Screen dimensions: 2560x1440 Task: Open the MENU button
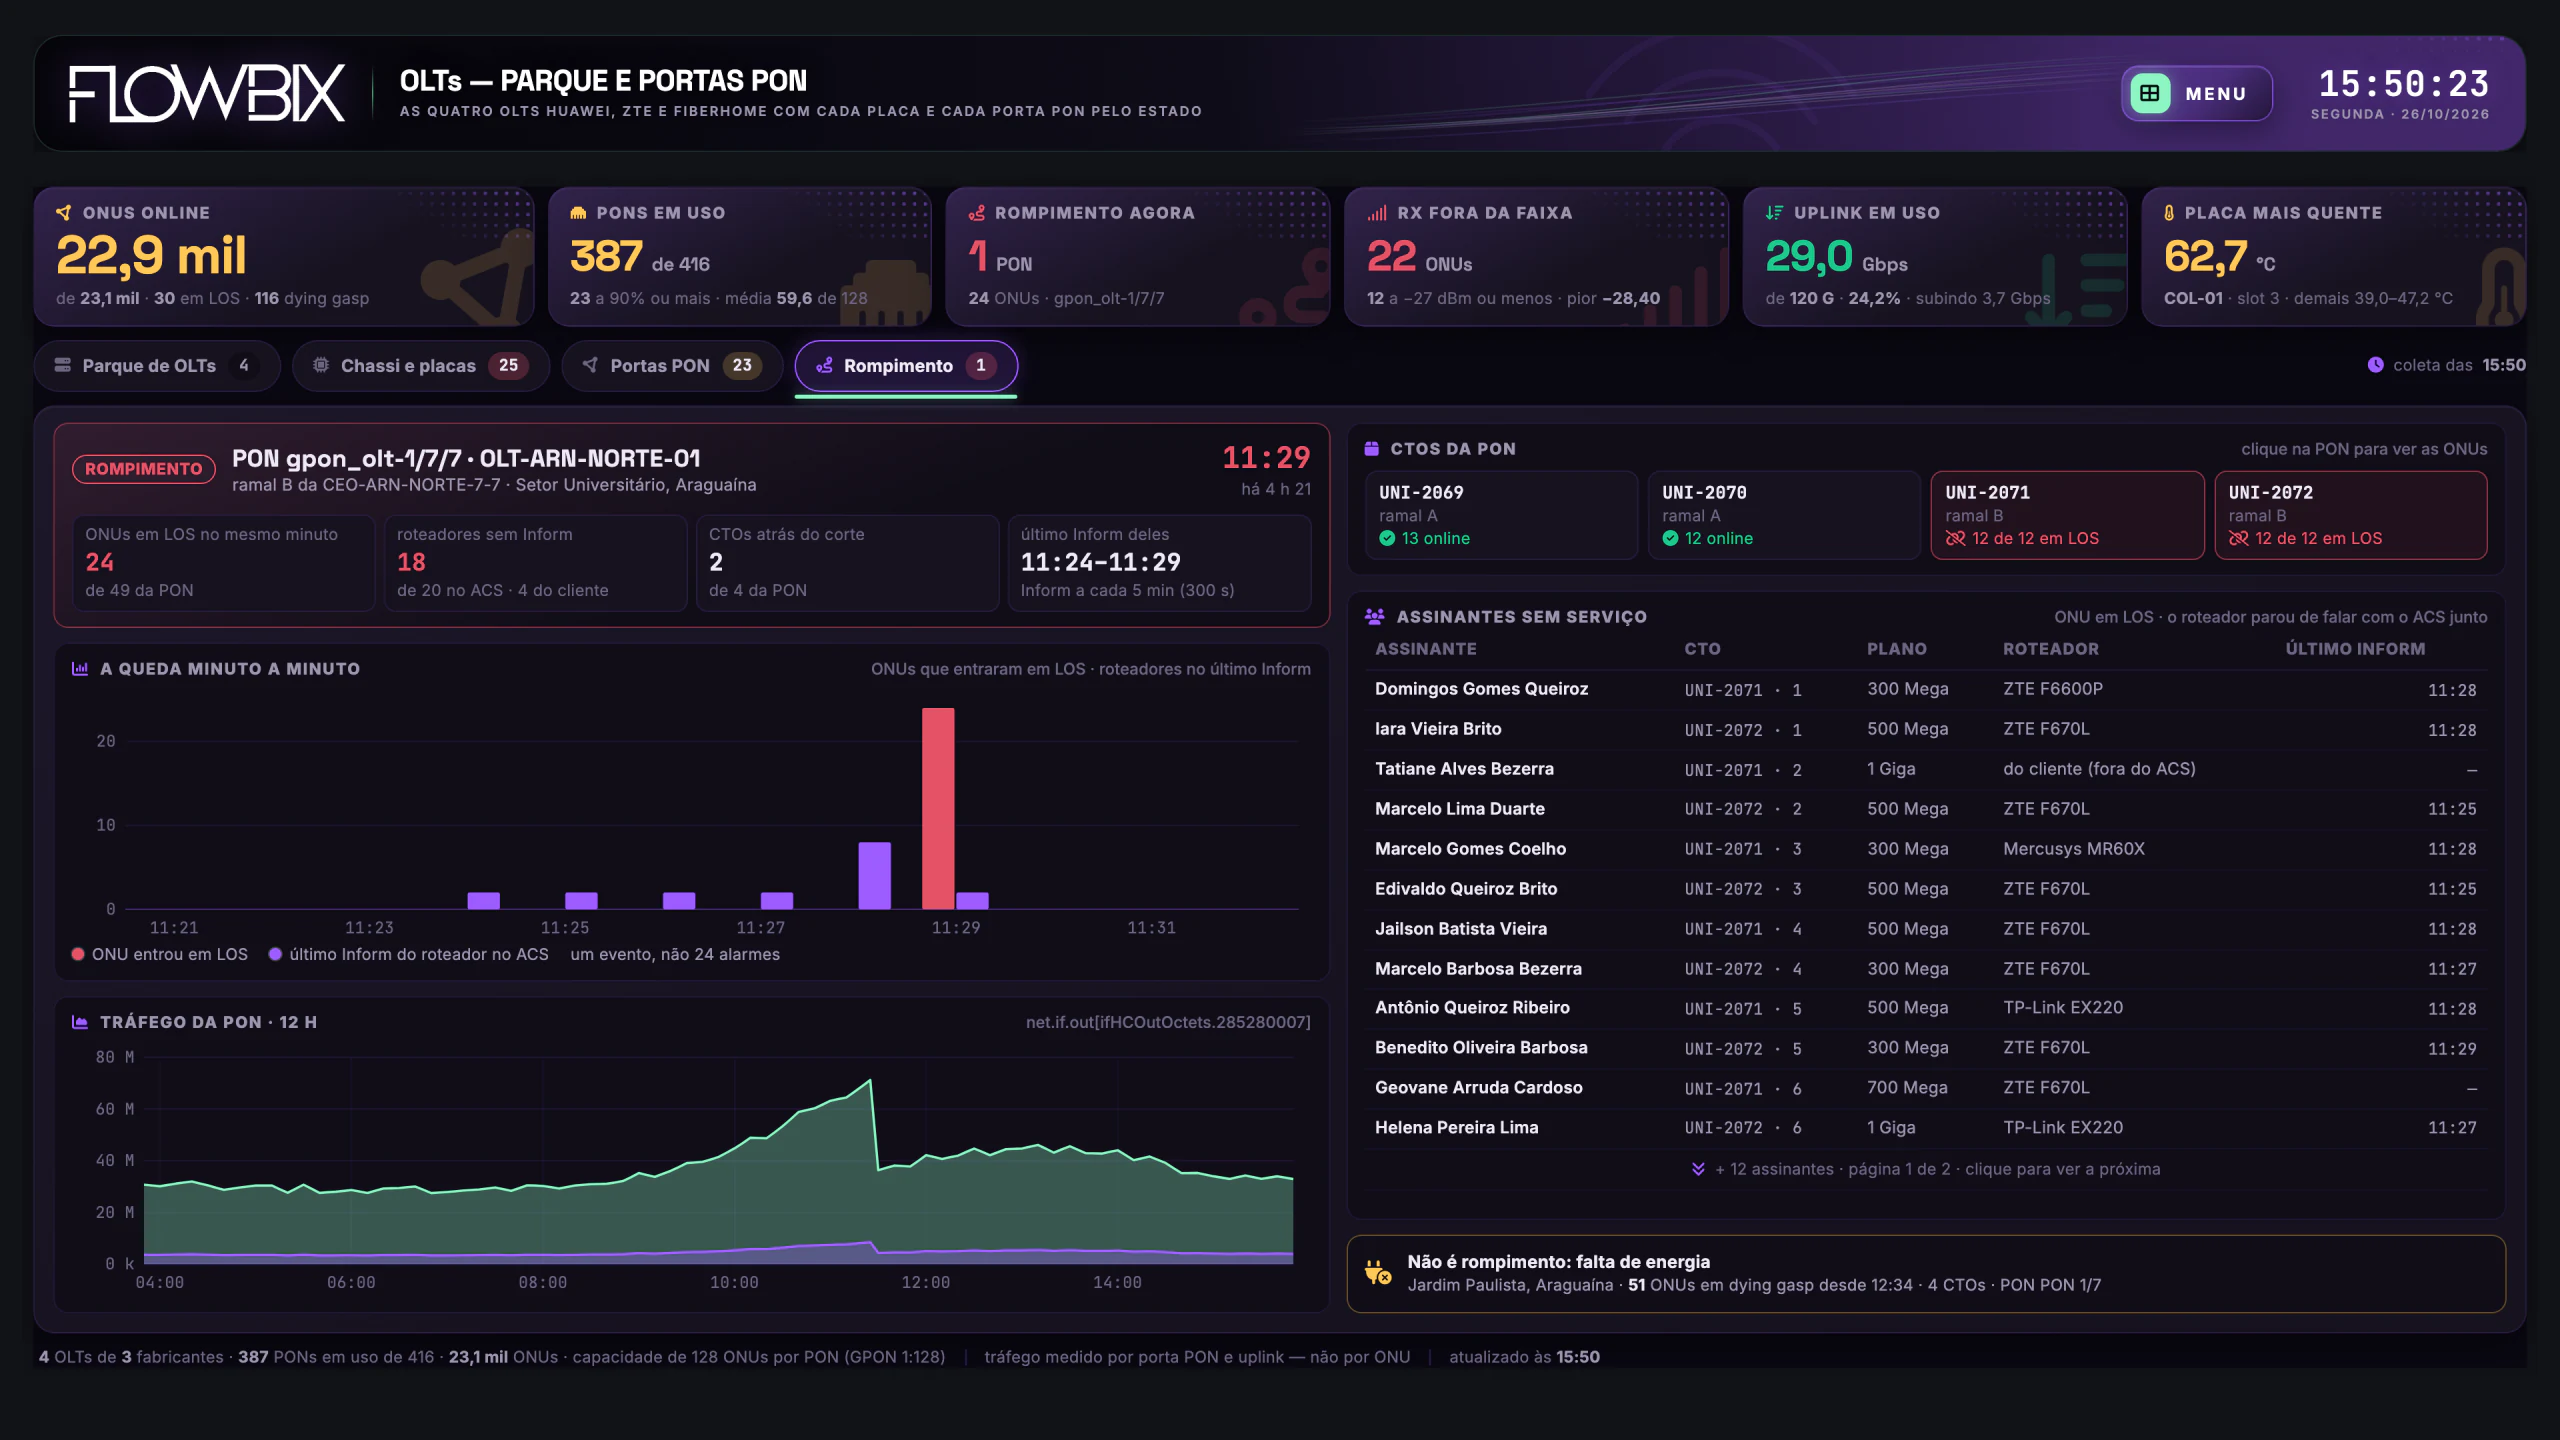[2196, 93]
